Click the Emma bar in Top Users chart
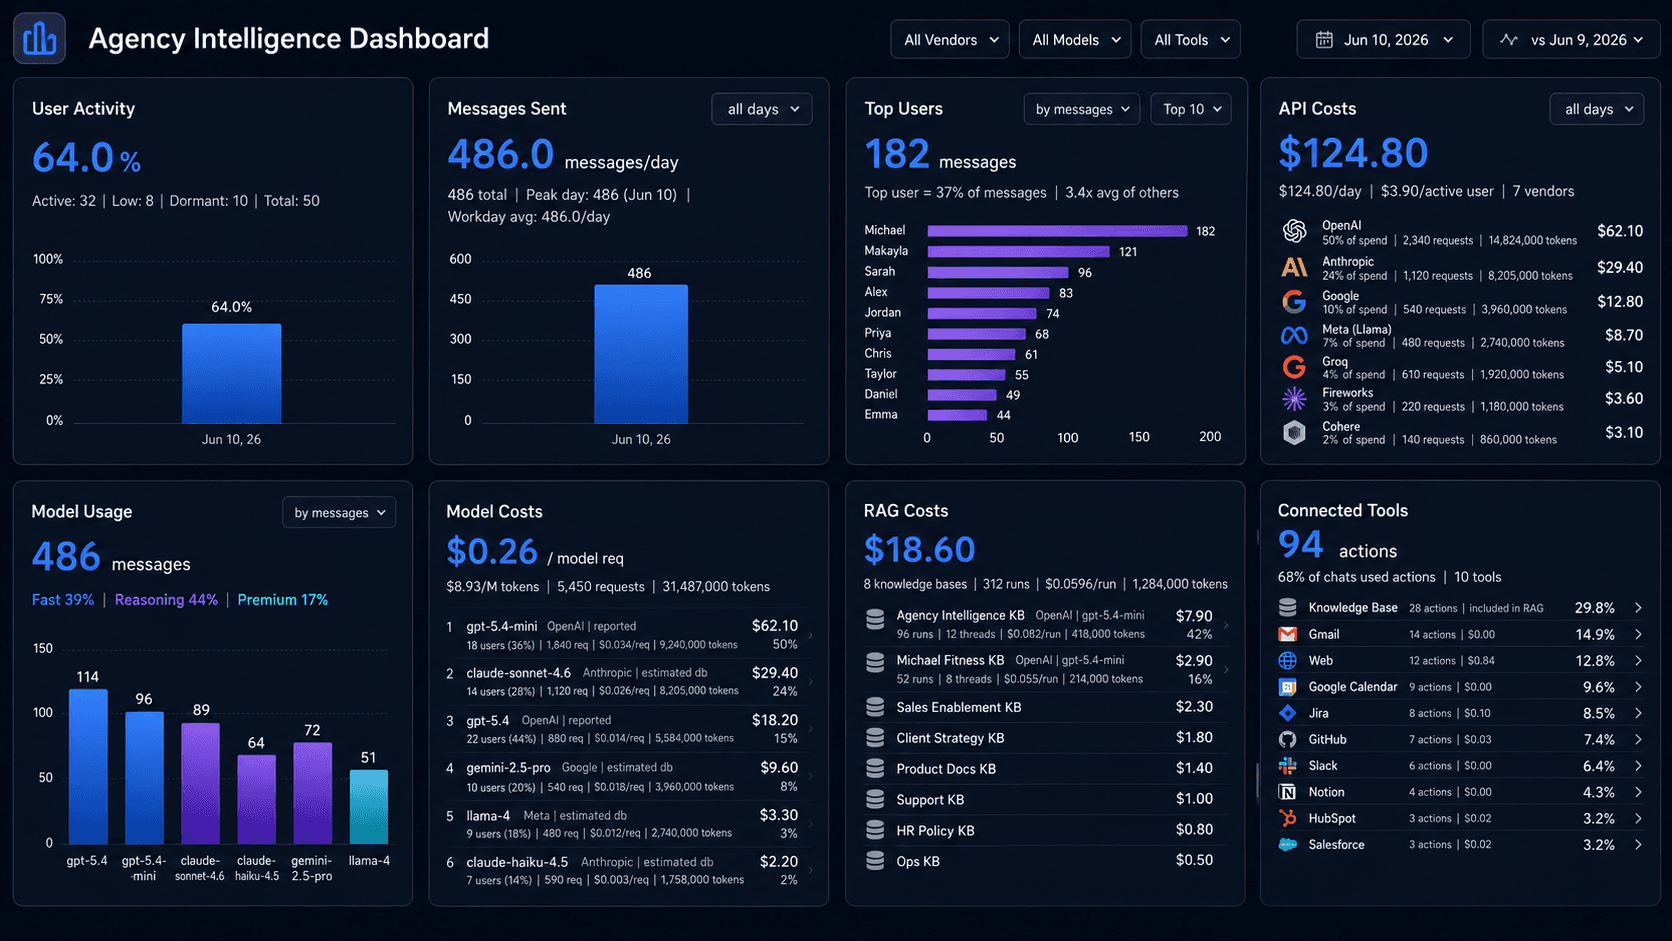Screen dimensions: 1672x941 click(x=957, y=415)
